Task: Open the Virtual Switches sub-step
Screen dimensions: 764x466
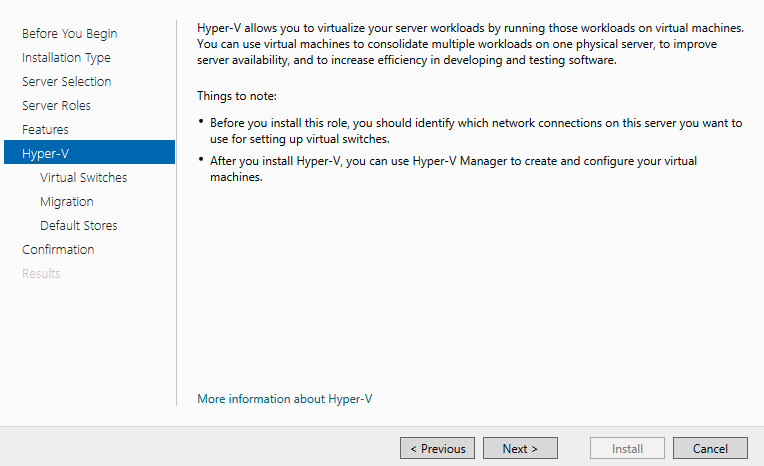Action: (x=83, y=177)
